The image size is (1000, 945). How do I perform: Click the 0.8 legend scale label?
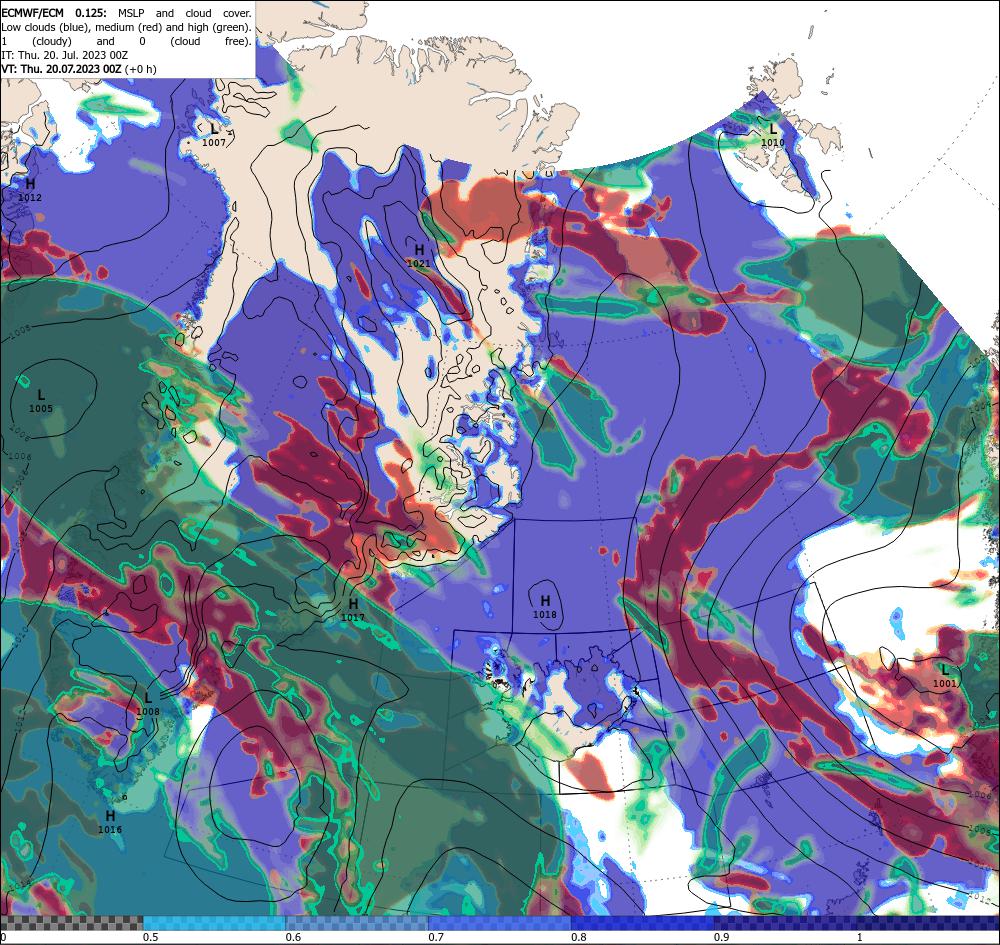point(579,937)
